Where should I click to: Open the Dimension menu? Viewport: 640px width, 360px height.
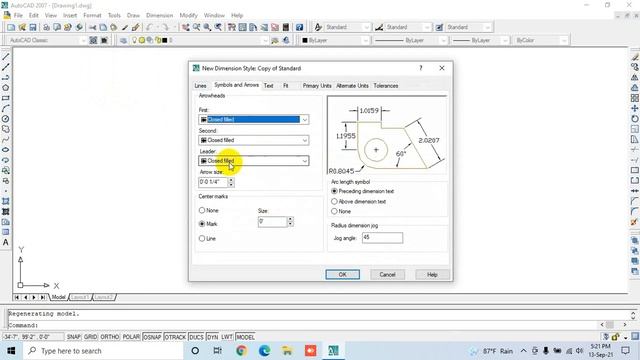(x=160, y=16)
